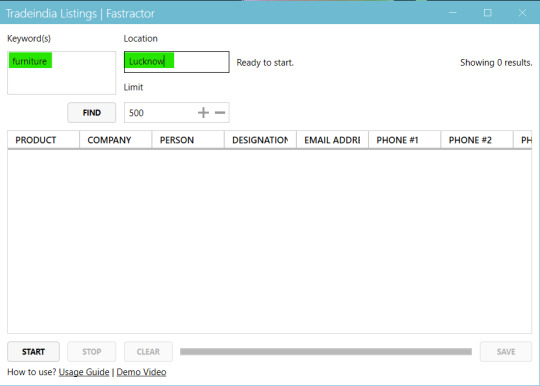Click the SAVE button
This screenshot has height=386, width=540.
tap(506, 352)
